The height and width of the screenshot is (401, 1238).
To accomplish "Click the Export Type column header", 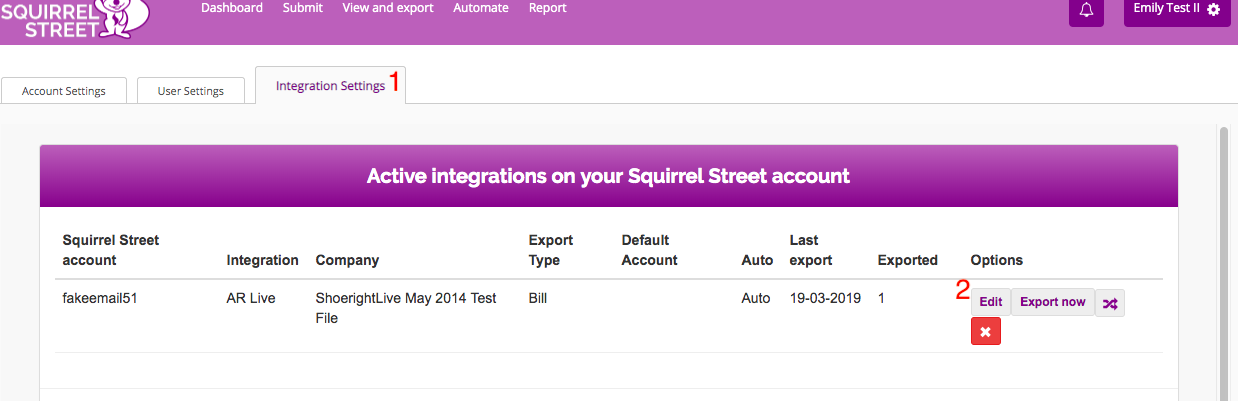I will pyautogui.click(x=551, y=250).
